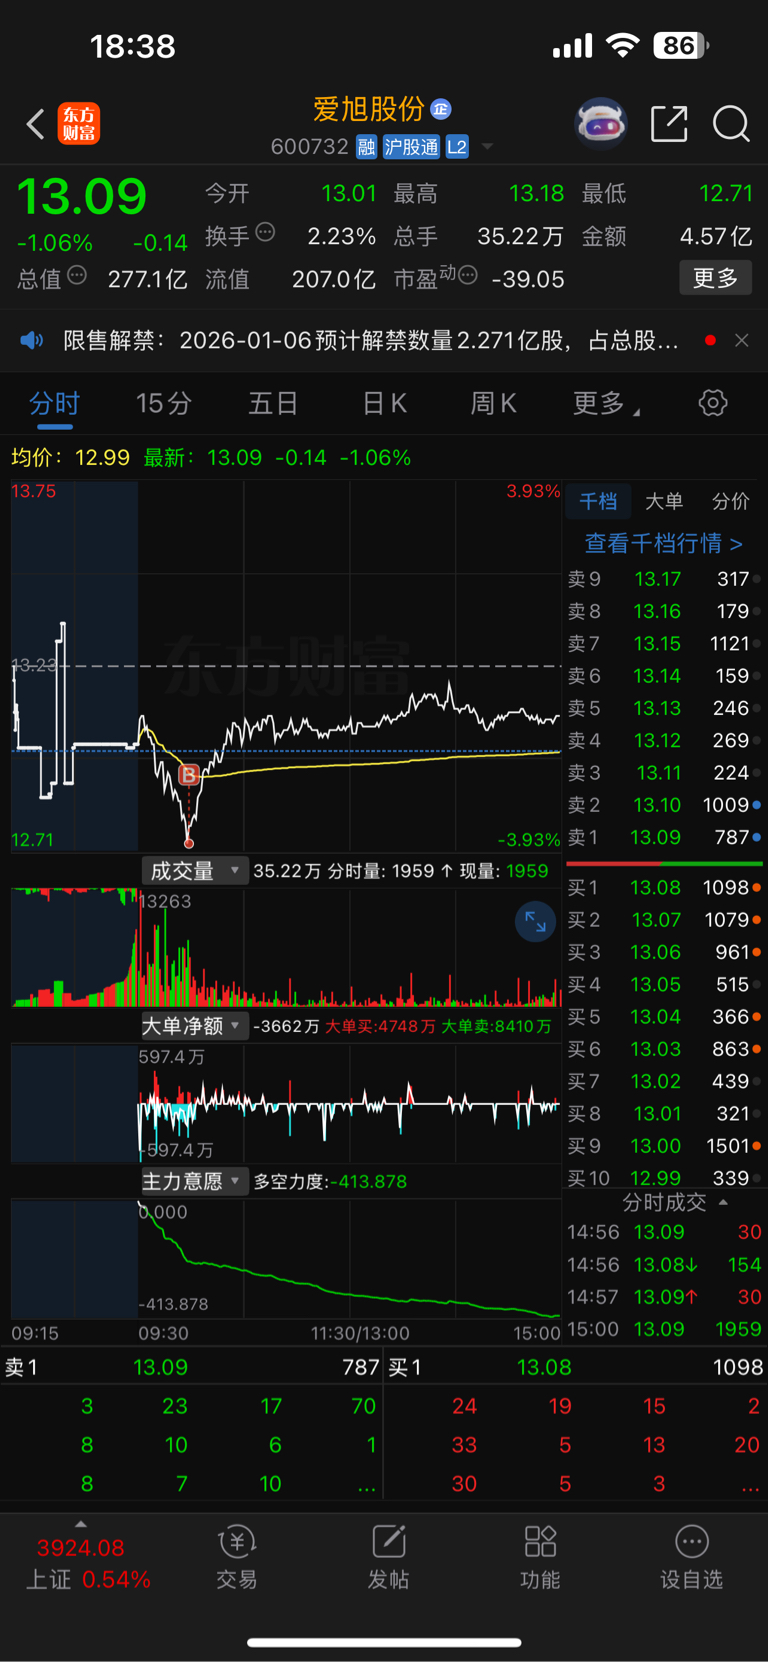The height and width of the screenshot is (1662, 768).
Task: Tap the 卖9 13.17 order row
Action: pos(664,579)
